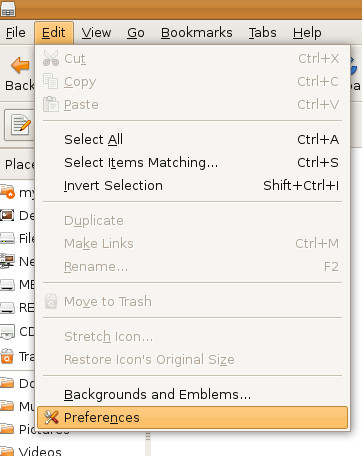Open the Network icon in sidebar
362x456 pixels.
(7, 261)
